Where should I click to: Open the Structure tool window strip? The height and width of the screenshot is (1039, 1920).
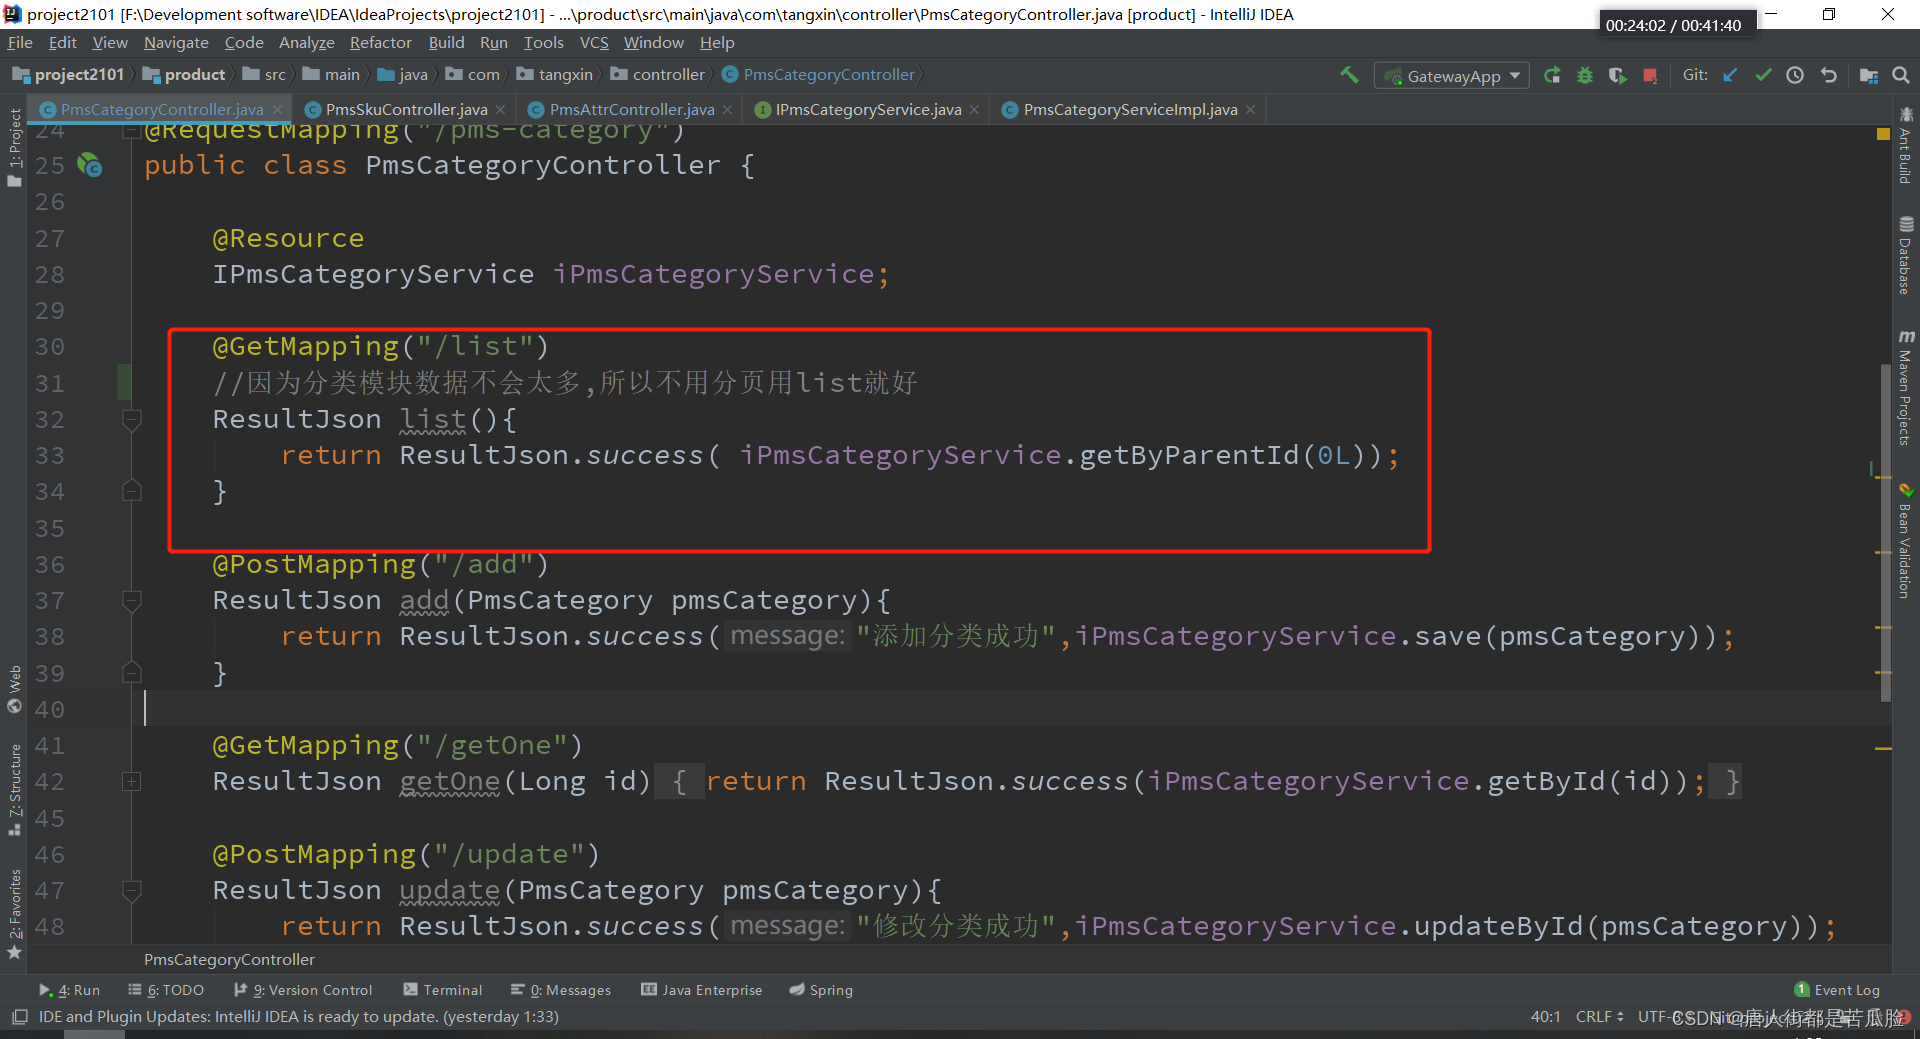[14, 790]
